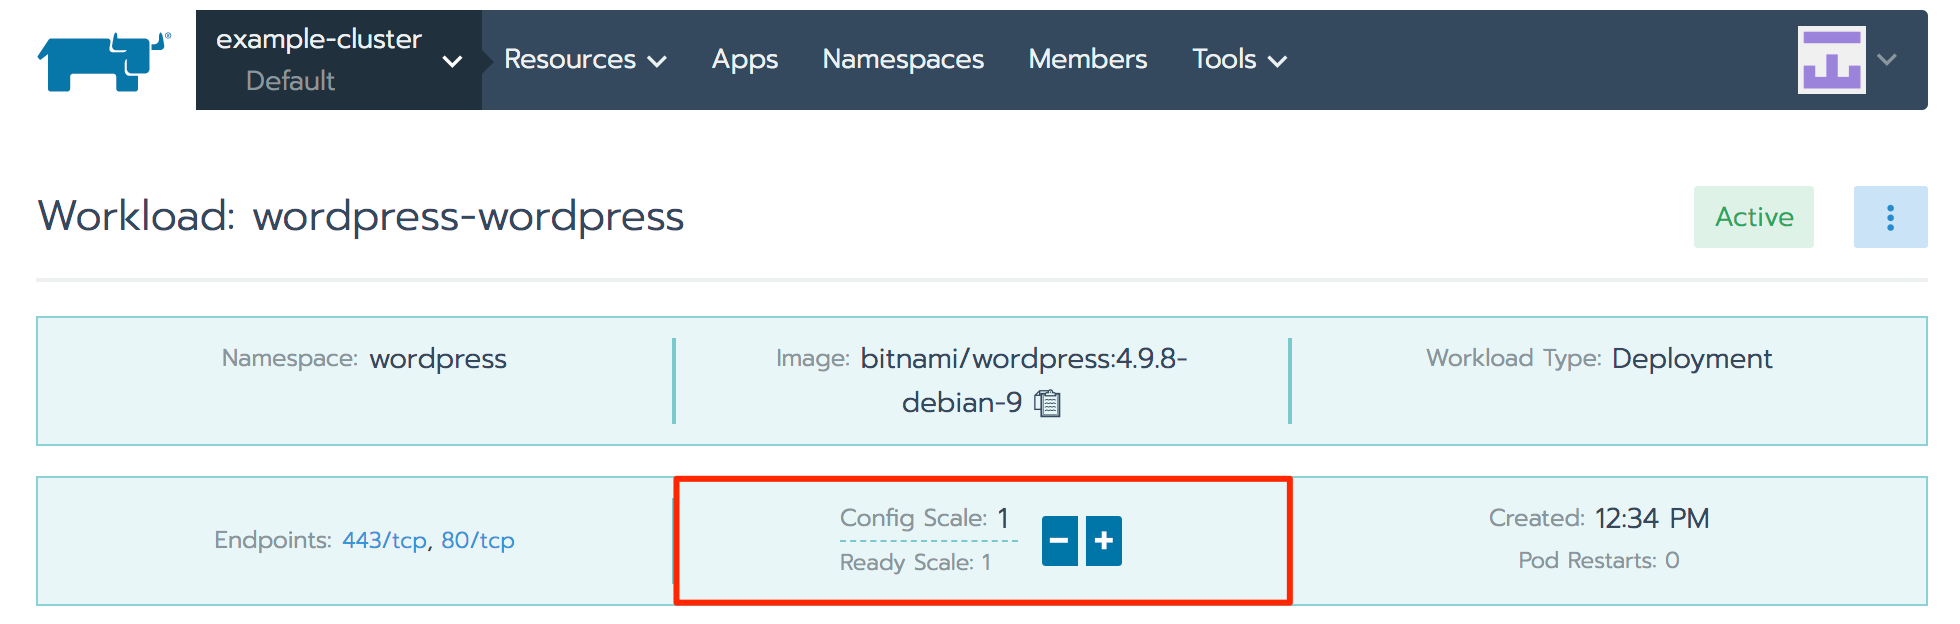Click the purple user avatar
Viewport: 1960px width, 624px height.
1831,60
